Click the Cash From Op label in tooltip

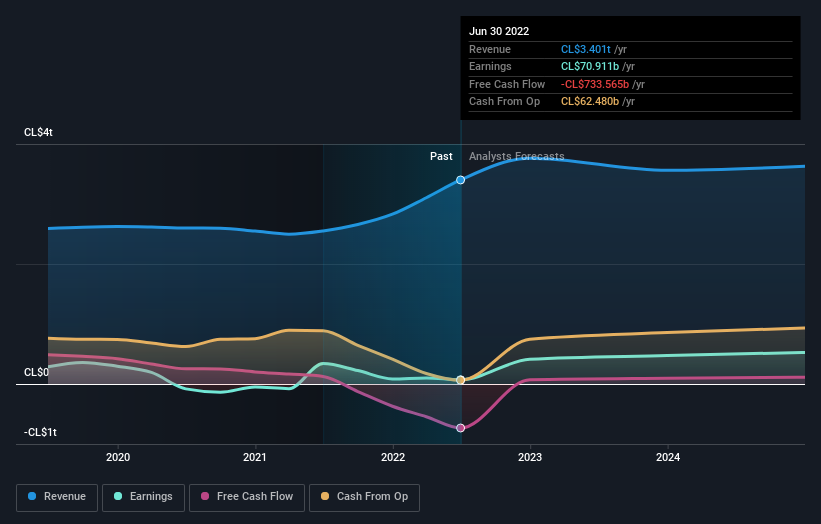[x=504, y=102]
